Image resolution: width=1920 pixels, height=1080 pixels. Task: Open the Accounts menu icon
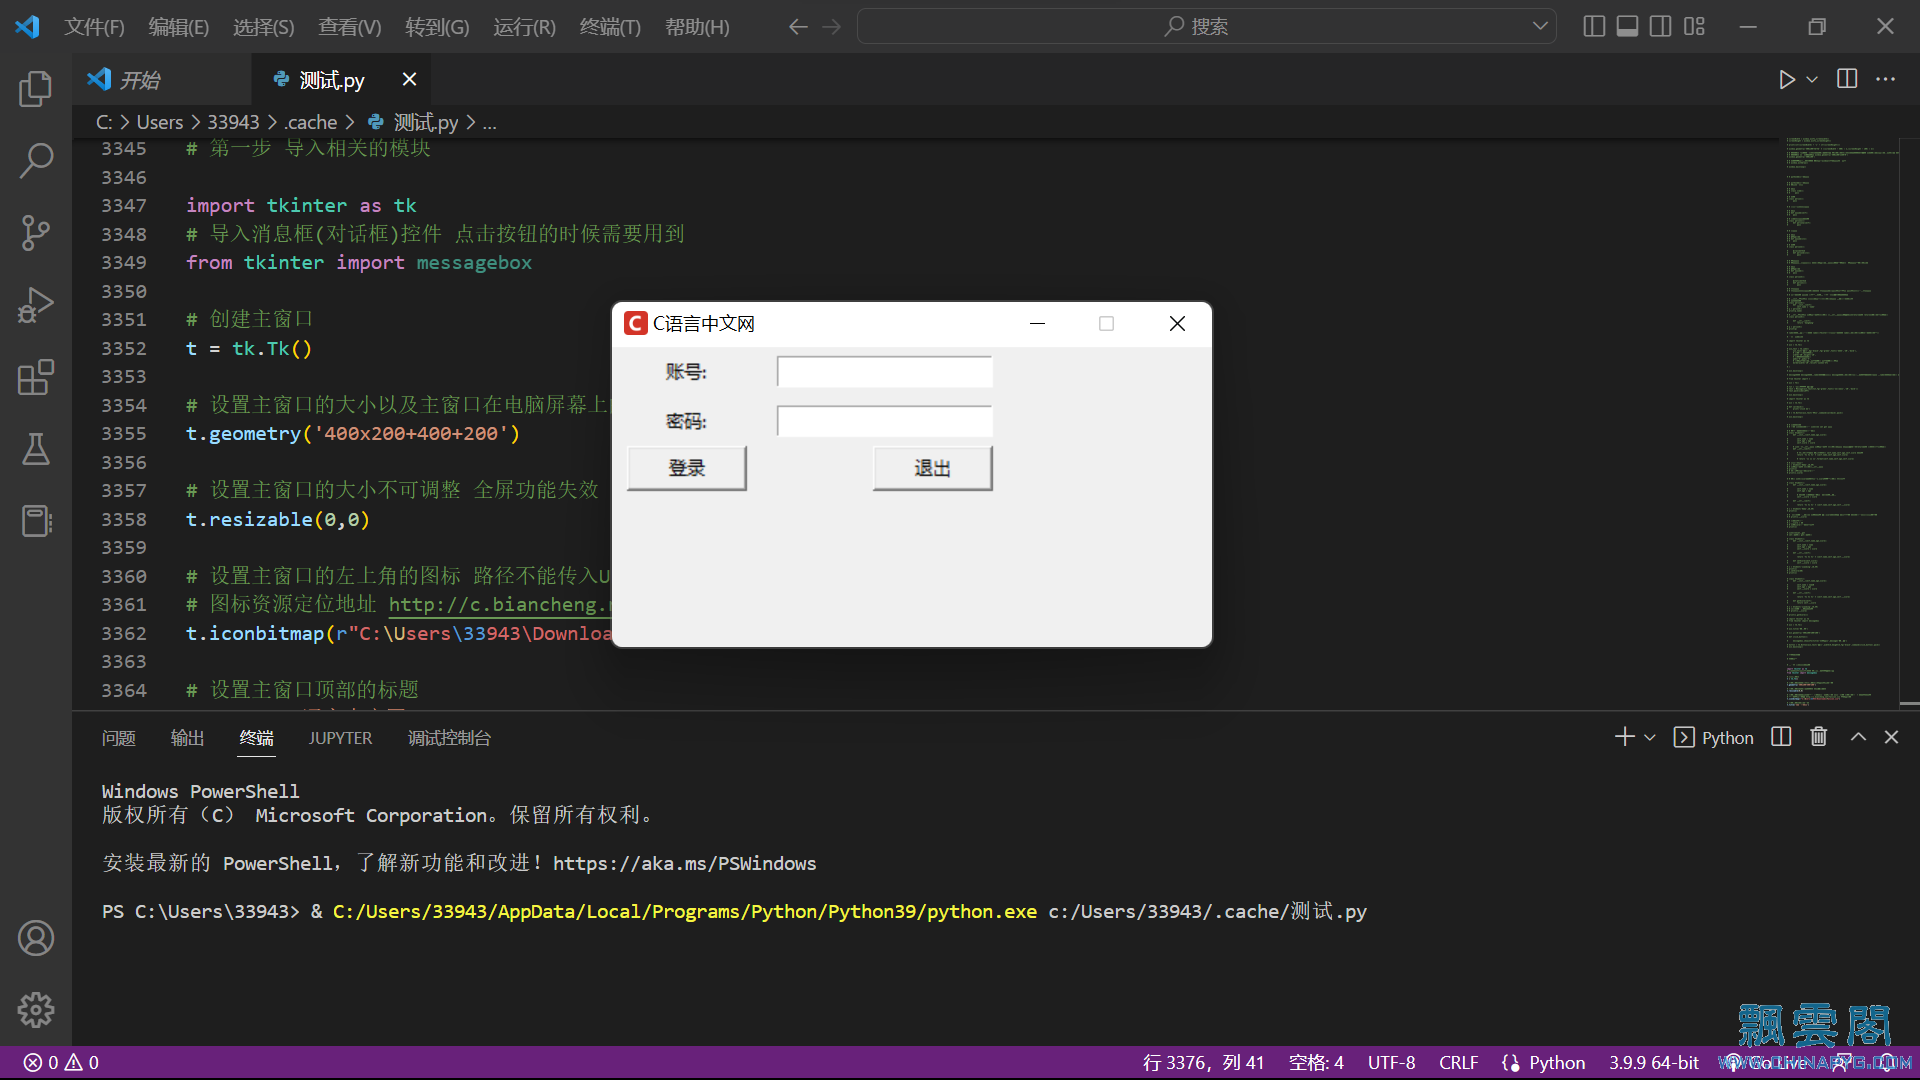[36, 938]
